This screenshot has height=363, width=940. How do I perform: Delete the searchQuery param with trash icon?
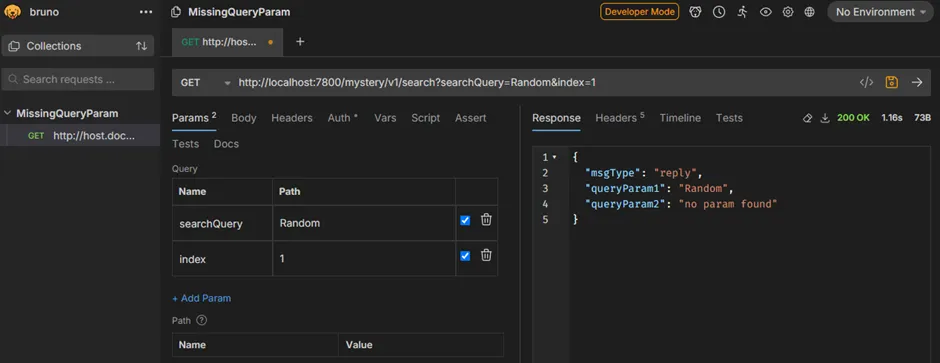pyautogui.click(x=486, y=220)
